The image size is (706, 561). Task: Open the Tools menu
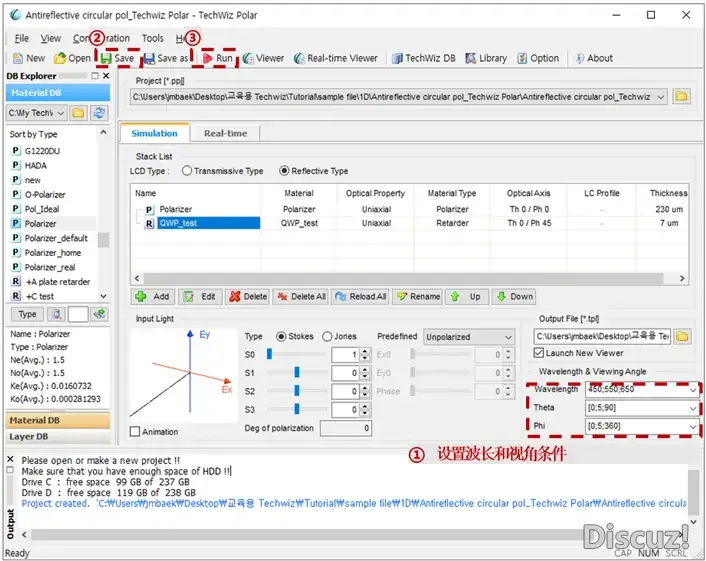coord(153,38)
